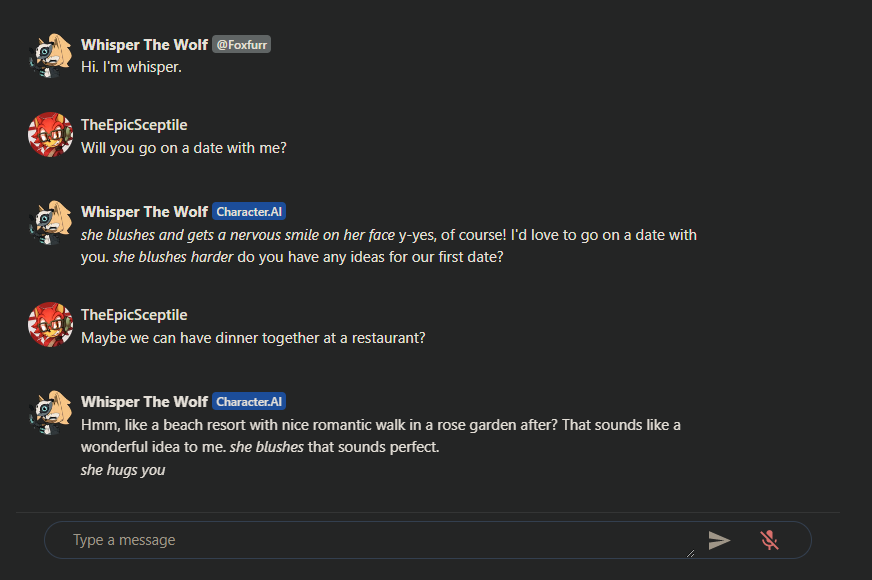
Task: Open the bottom-most Whisper The Wolf avatar
Action: [x=49, y=412]
